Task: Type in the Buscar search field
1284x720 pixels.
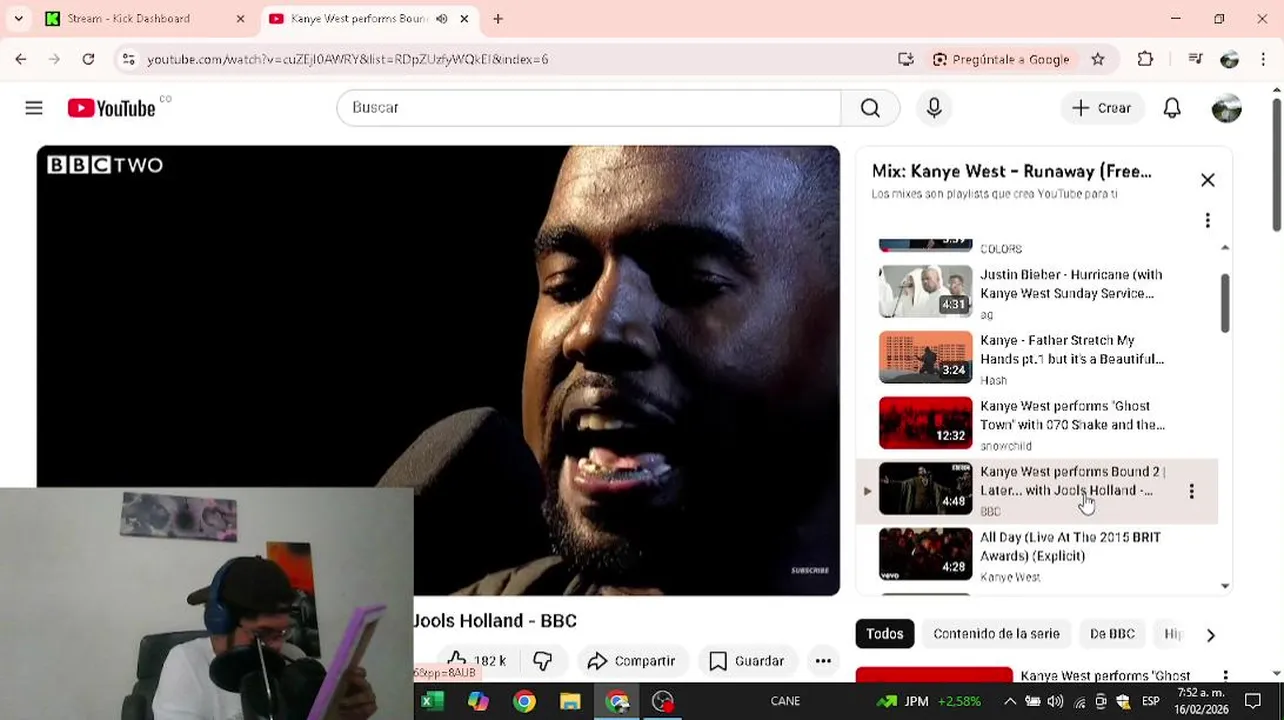Action: [589, 108]
